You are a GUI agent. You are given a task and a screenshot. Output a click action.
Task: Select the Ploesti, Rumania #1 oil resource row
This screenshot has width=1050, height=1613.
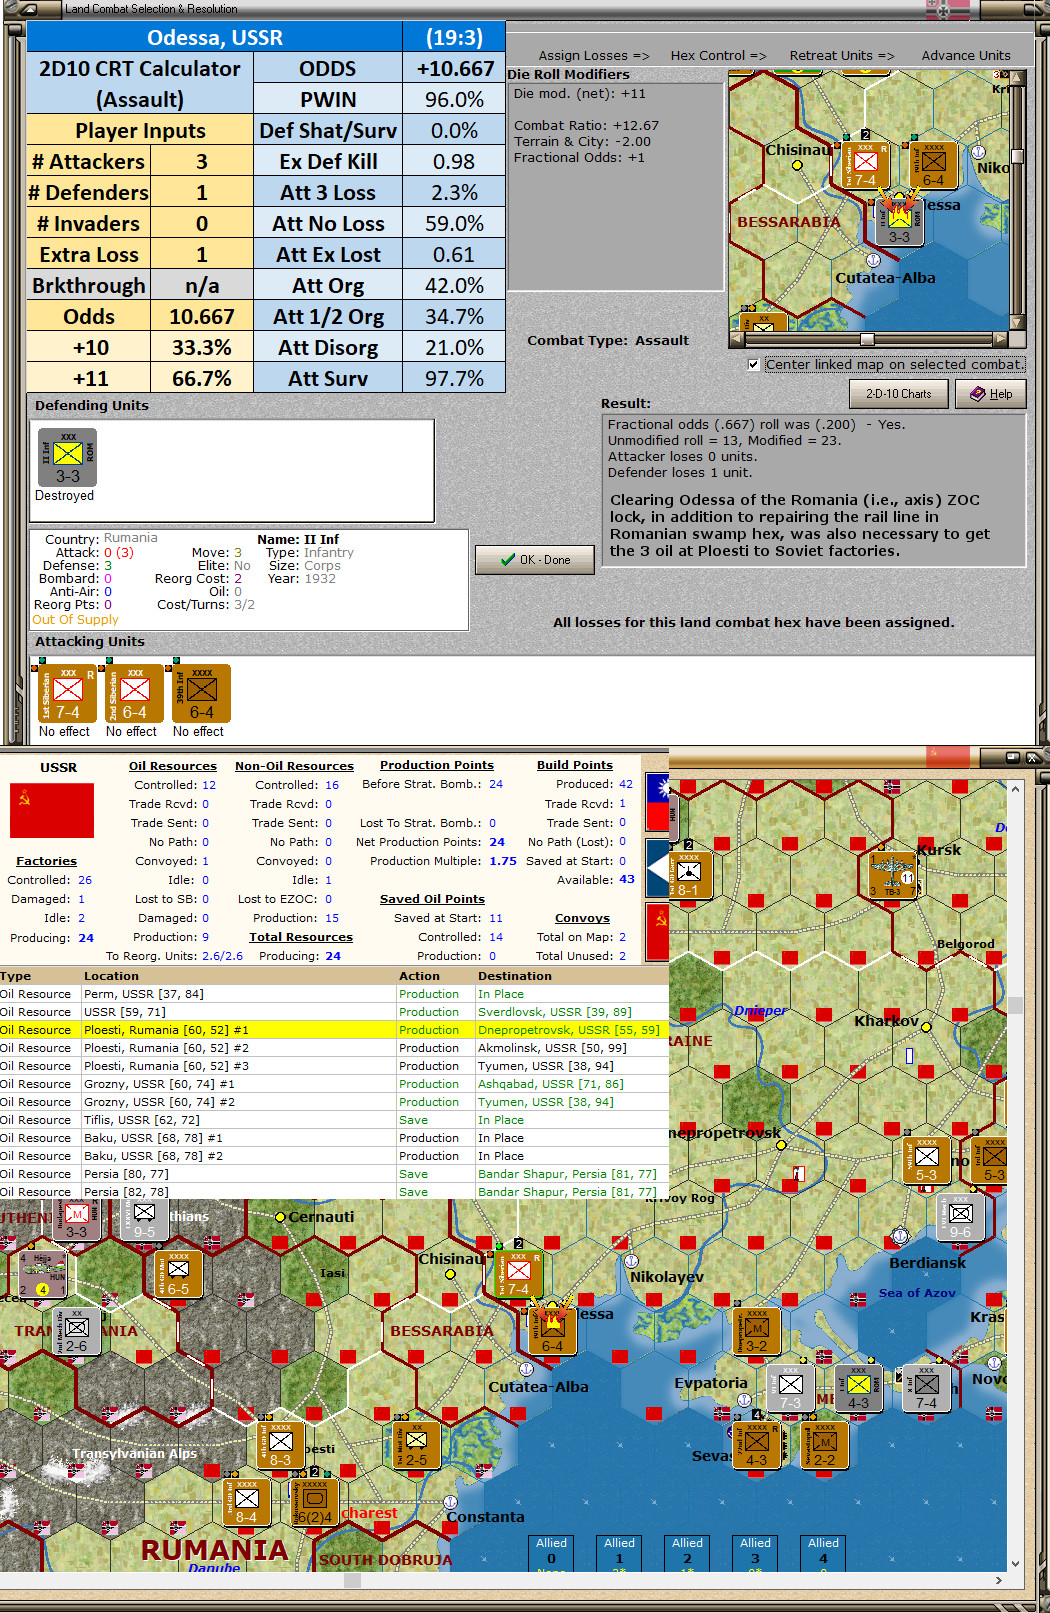pos(334,1030)
